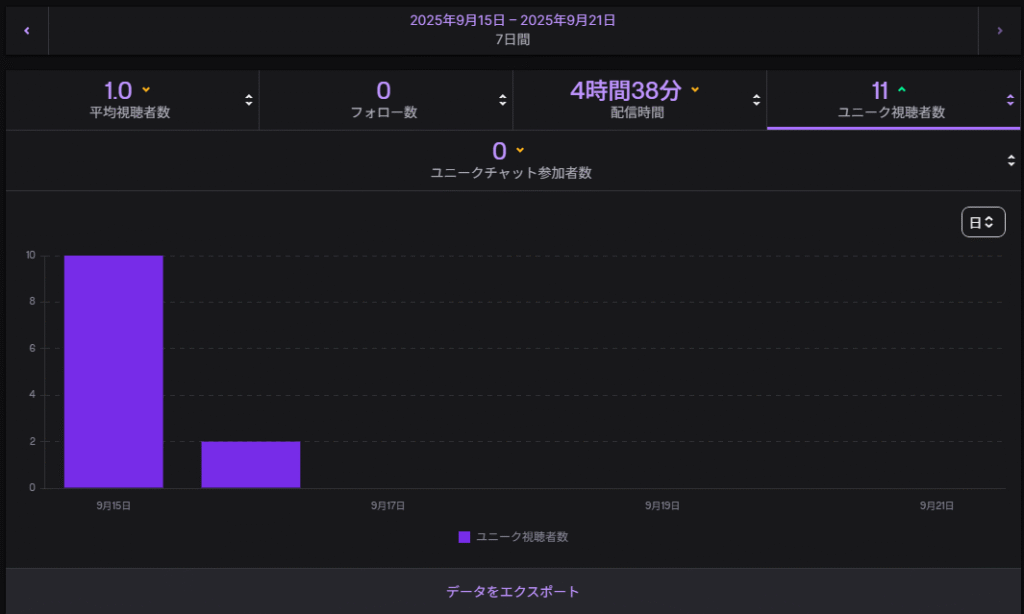Open metric selector arrows on 平均視聴者数 tile

[248, 99]
